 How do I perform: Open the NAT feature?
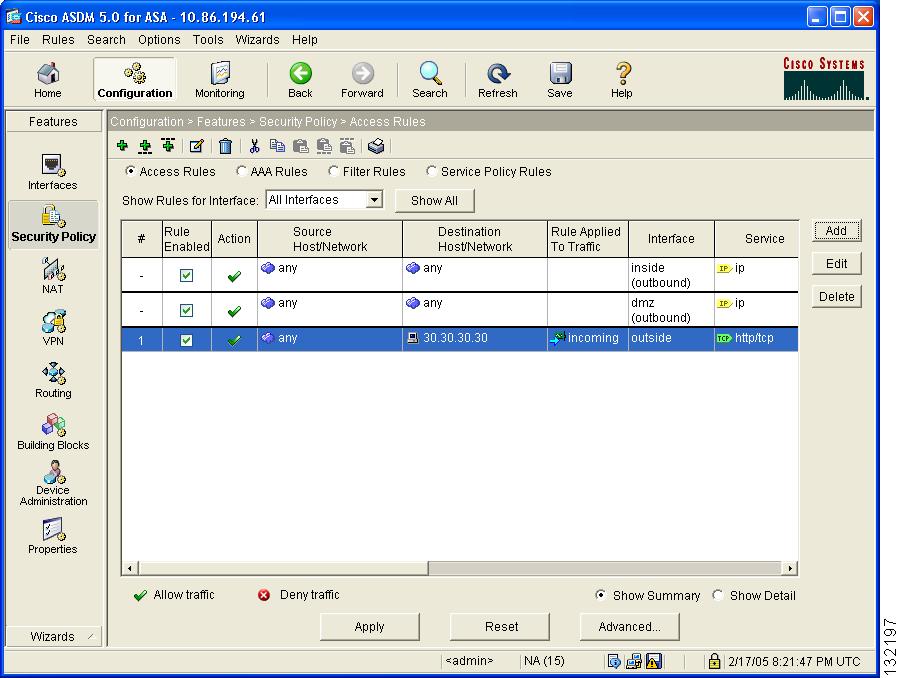[53, 276]
